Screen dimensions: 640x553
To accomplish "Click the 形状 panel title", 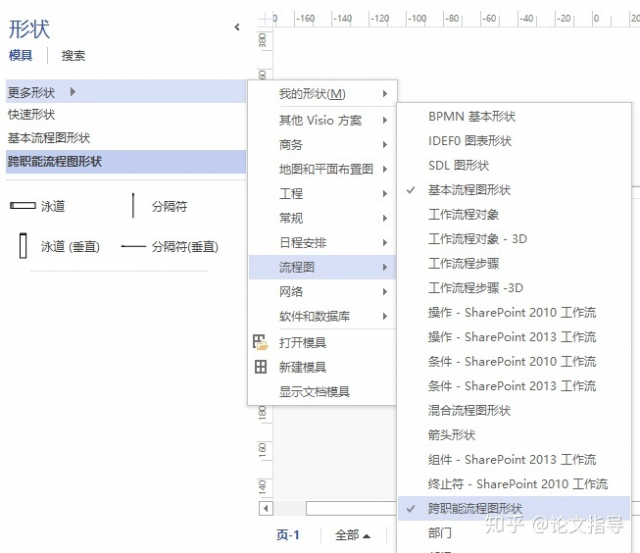I will coord(29,29).
